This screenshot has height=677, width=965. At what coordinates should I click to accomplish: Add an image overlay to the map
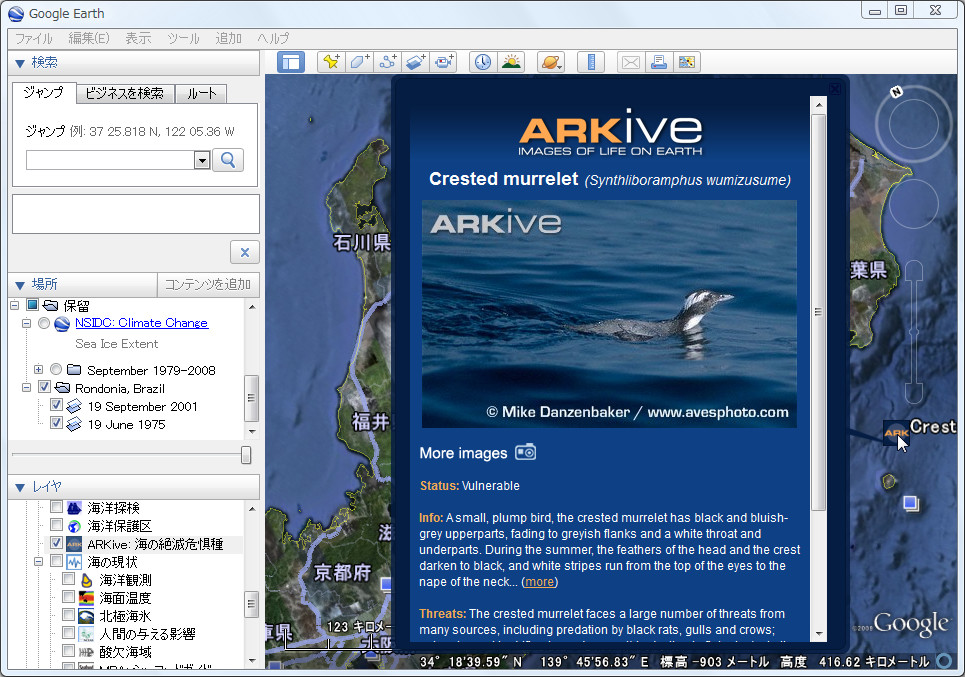coord(415,61)
